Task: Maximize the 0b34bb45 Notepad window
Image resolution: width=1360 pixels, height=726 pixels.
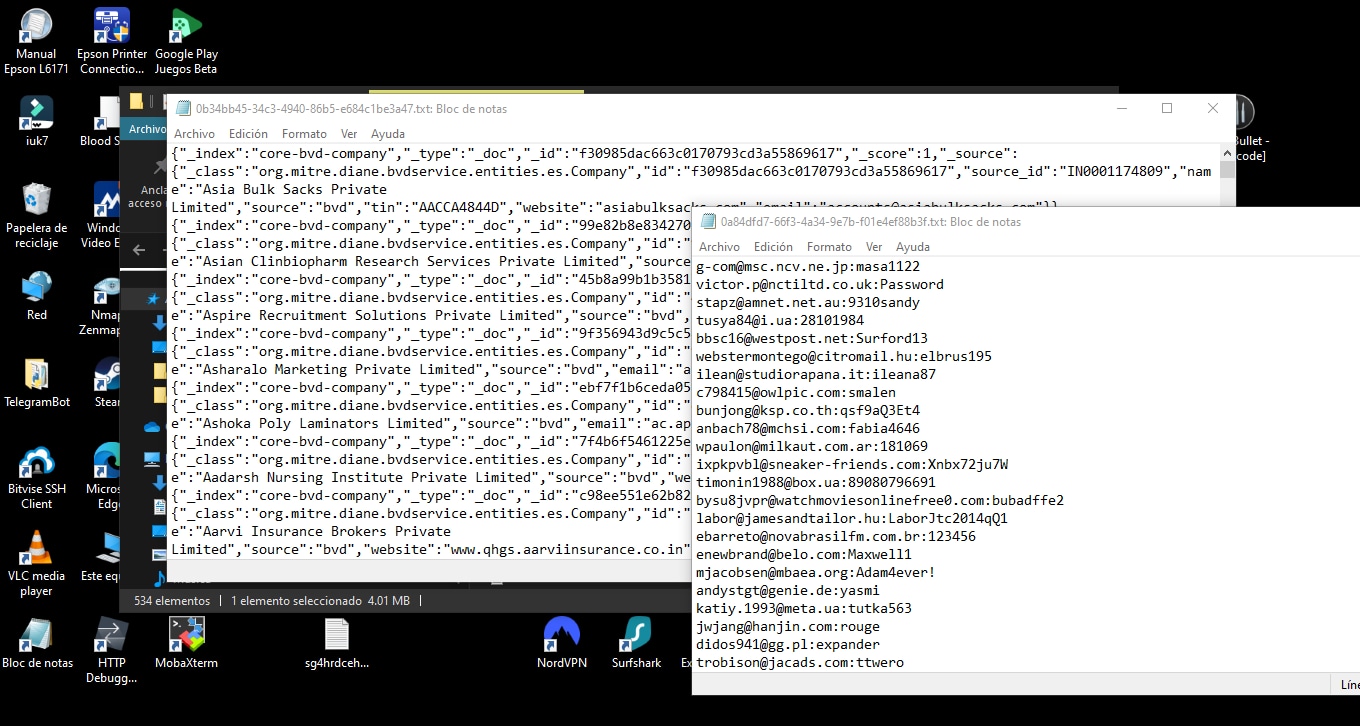Action: (x=1167, y=108)
